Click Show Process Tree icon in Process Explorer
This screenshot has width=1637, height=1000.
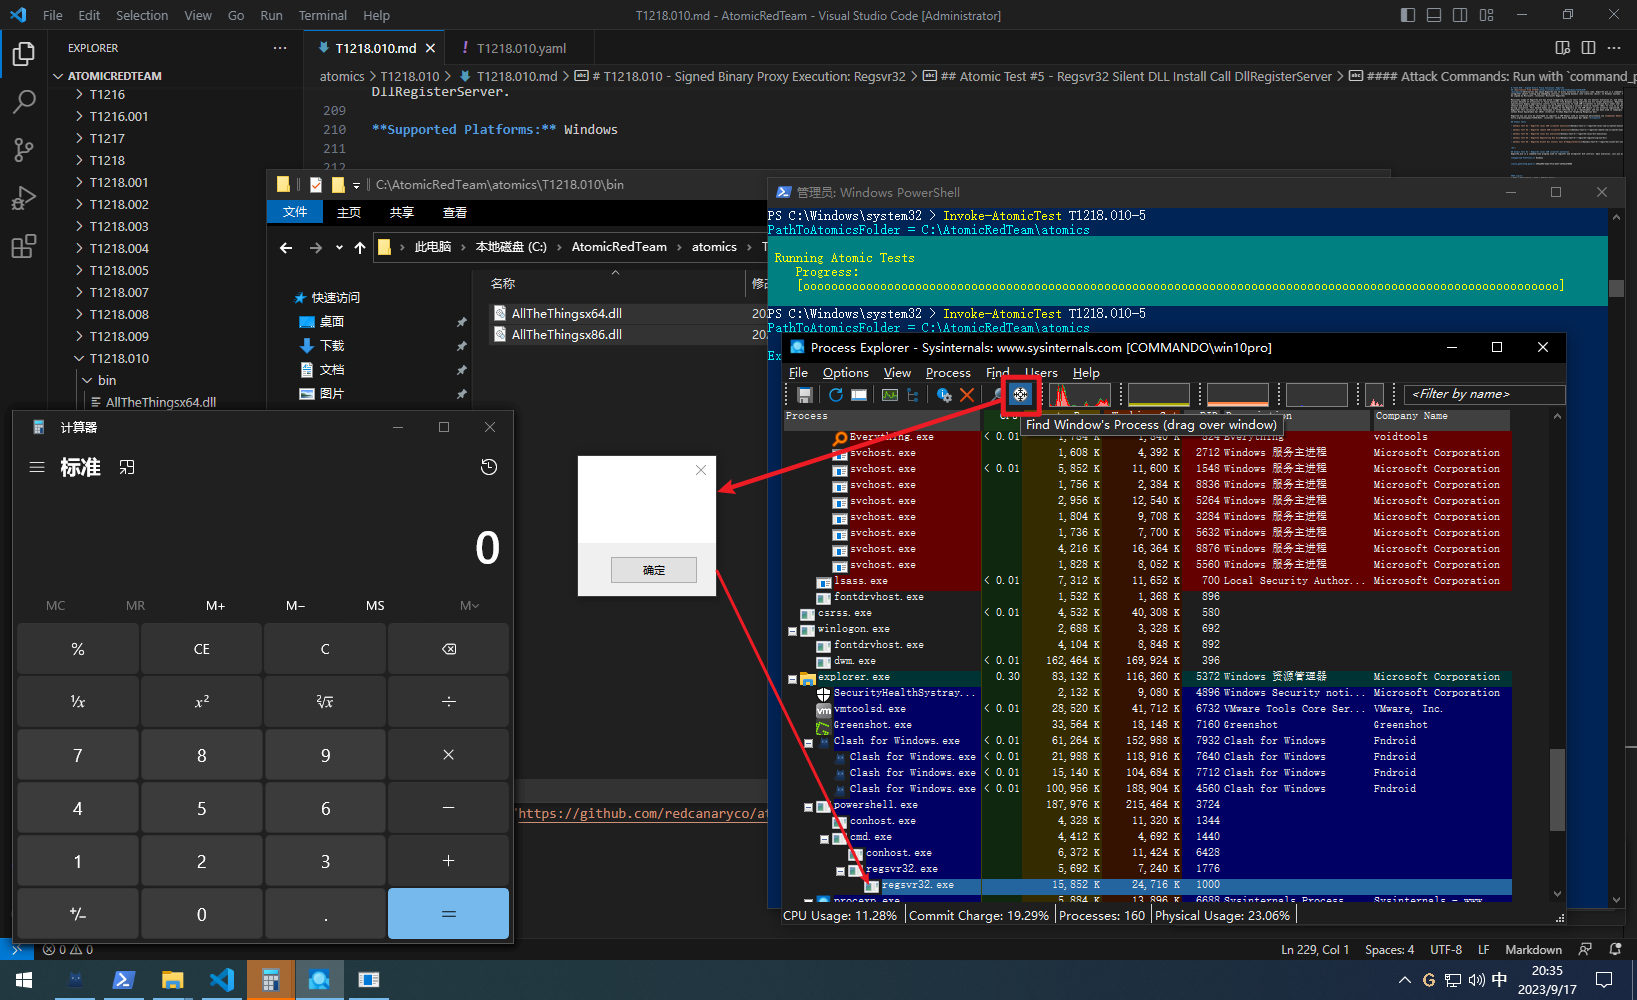pyautogui.click(x=913, y=395)
